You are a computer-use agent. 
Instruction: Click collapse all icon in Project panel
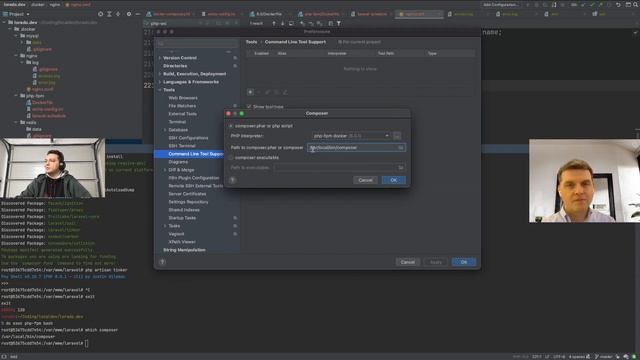click(118, 14)
